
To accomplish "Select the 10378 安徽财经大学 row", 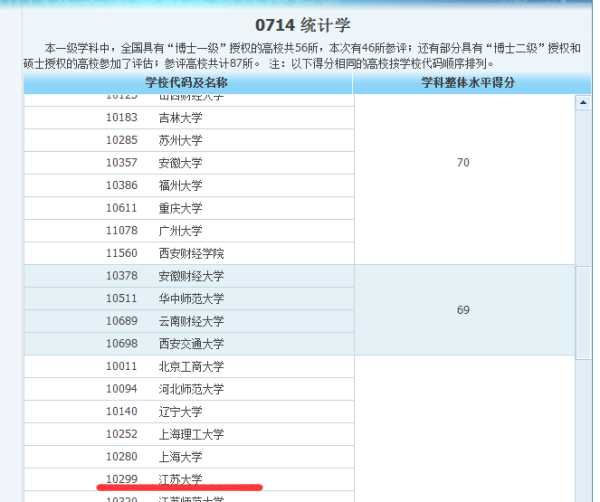I will [x=189, y=276].
